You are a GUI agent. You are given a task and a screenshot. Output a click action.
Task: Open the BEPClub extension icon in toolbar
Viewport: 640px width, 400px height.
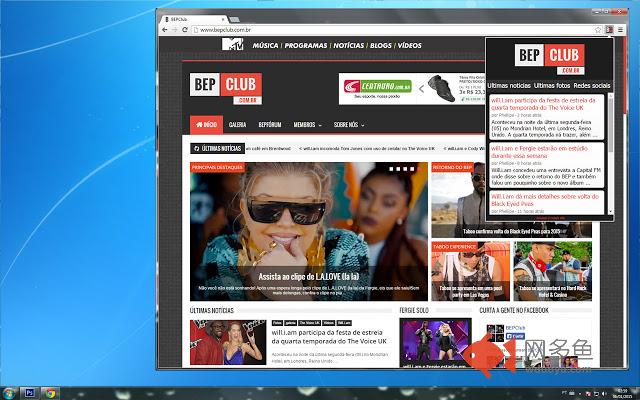[x=609, y=30]
